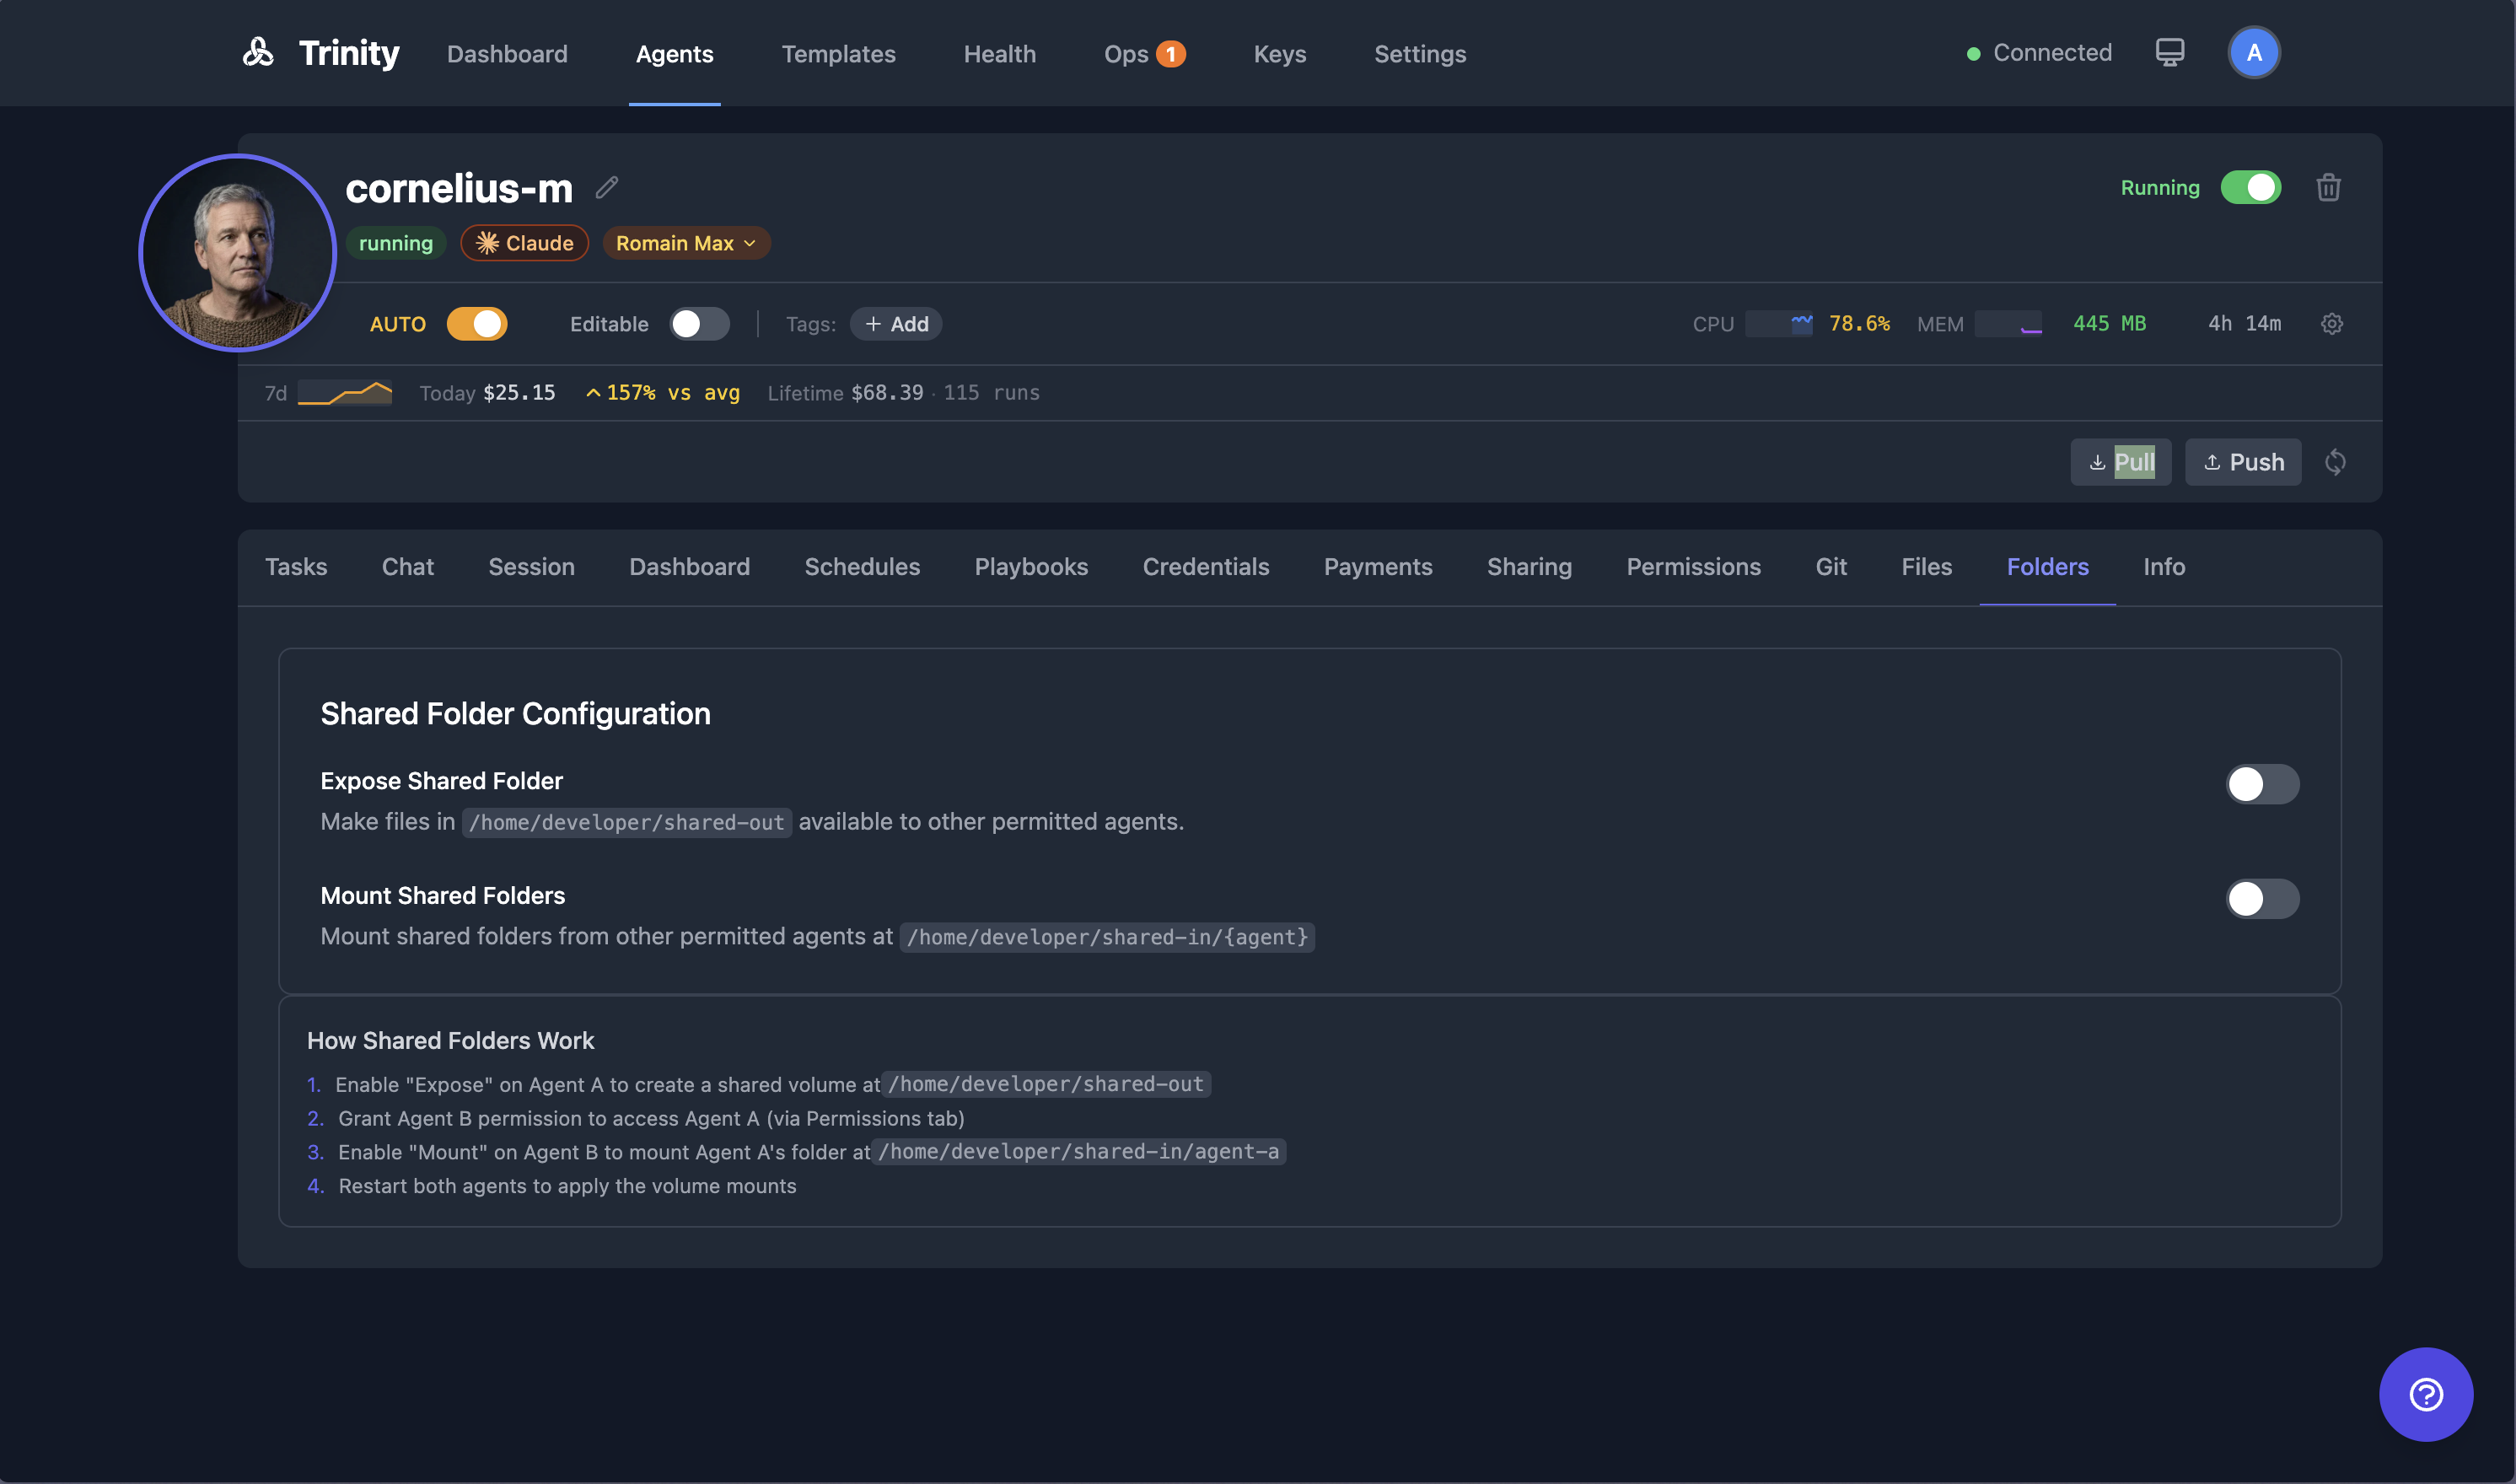The width and height of the screenshot is (2516, 1484).
Task: Click Shared Folder Configuration heading
Action: point(515,714)
